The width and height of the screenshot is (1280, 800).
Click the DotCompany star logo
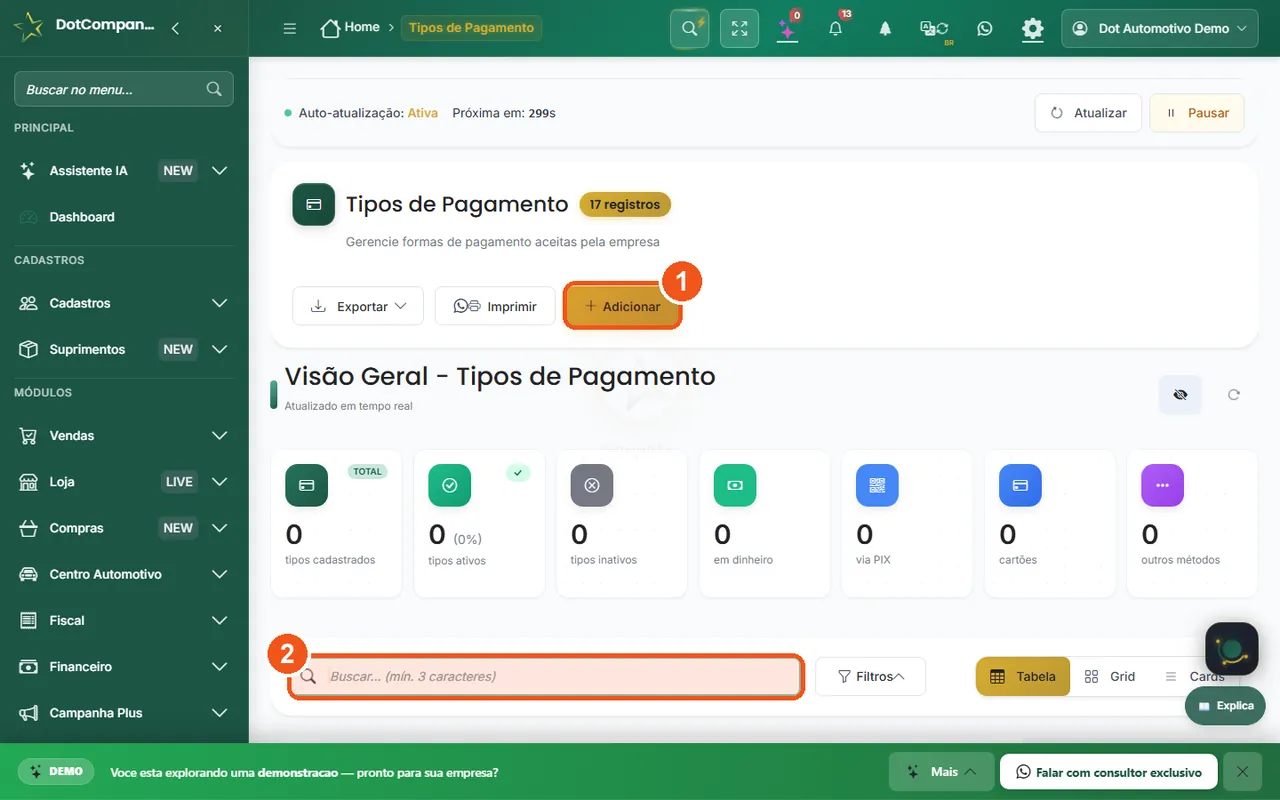coord(29,27)
